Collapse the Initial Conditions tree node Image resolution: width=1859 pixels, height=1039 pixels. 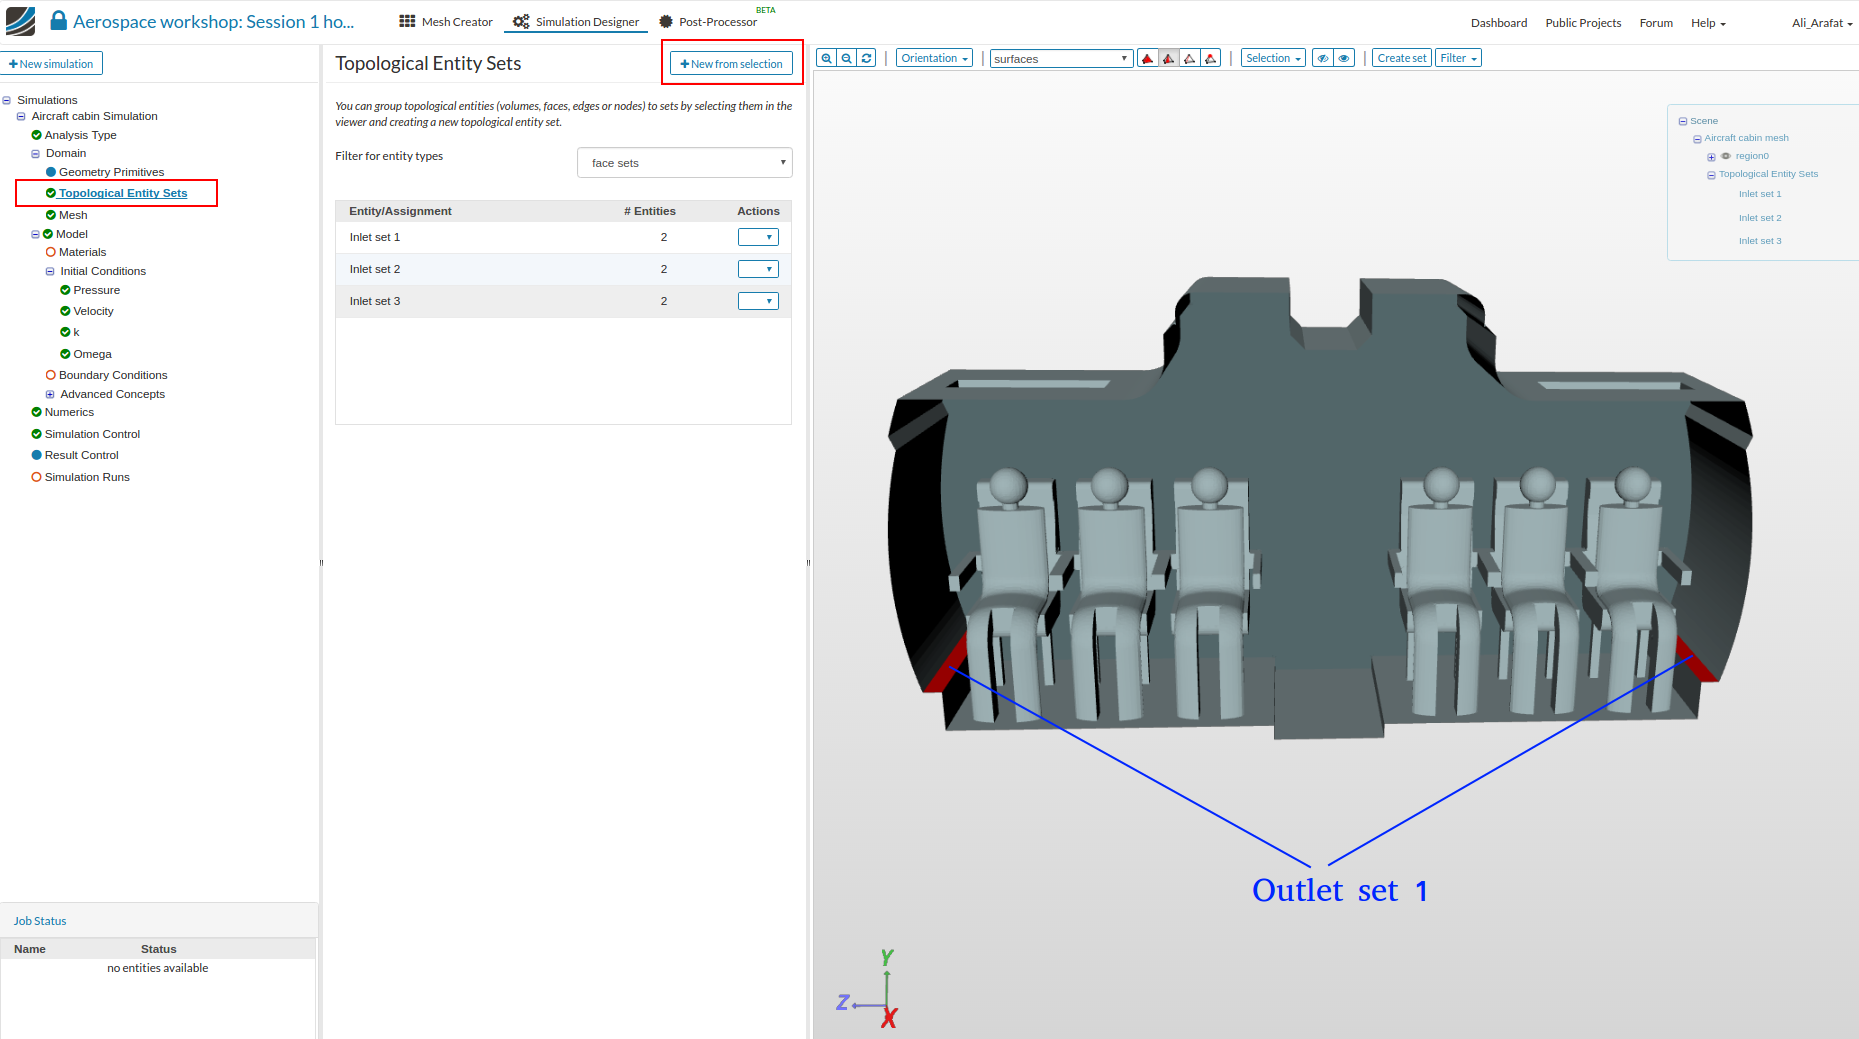pyautogui.click(x=50, y=272)
